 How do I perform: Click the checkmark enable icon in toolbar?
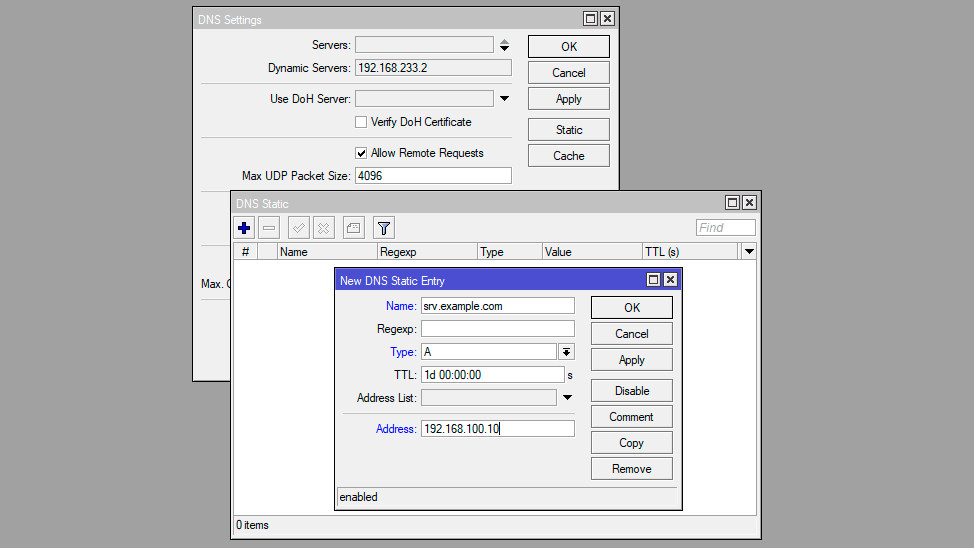coord(298,228)
